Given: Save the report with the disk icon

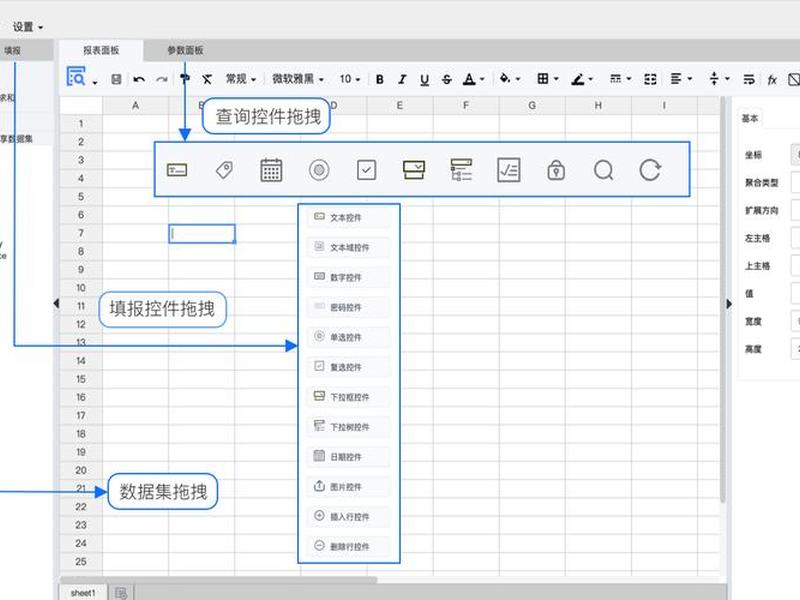Looking at the screenshot, I should [x=116, y=79].
